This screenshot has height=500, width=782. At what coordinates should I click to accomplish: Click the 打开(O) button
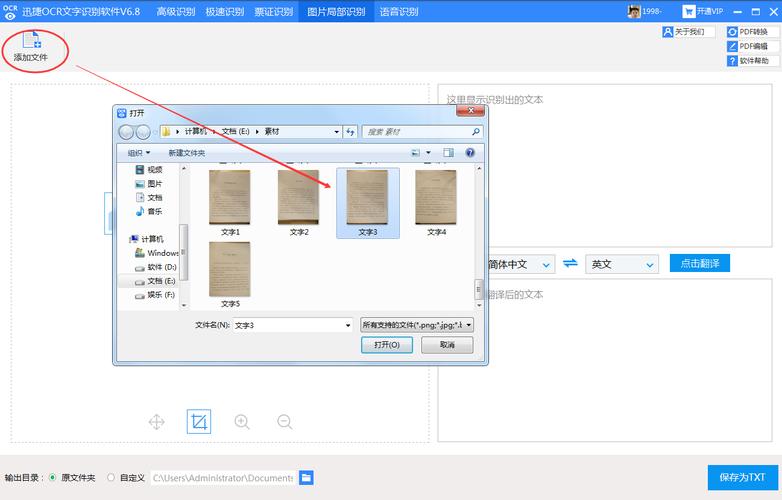387,345
